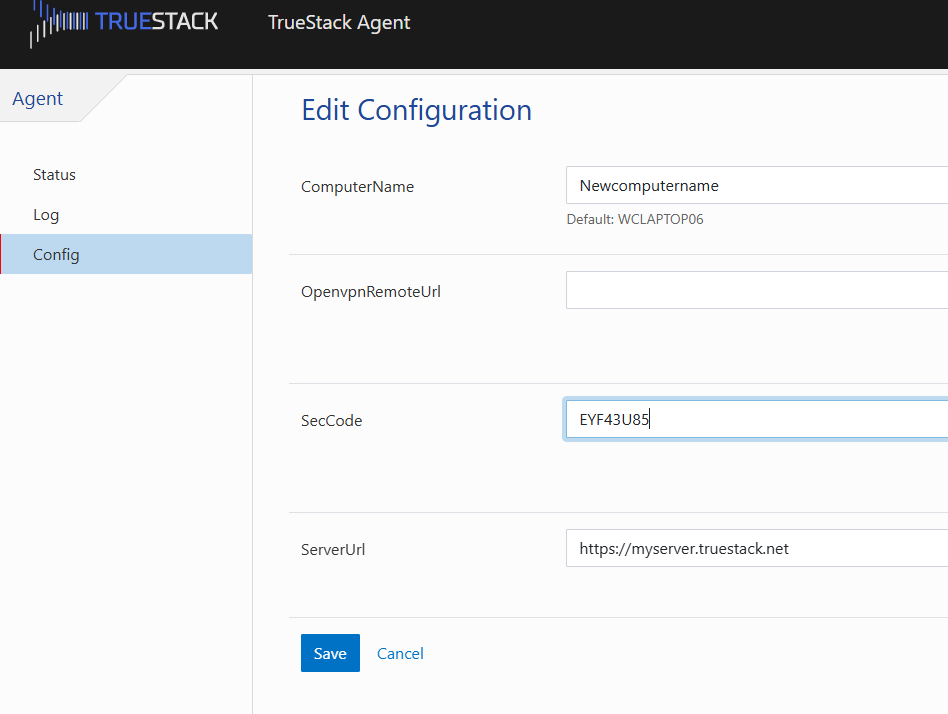The height and width of the screenshot is (714, 948).
Task: Click the Edit Configuration heading
Action: [x=417, y=110]
